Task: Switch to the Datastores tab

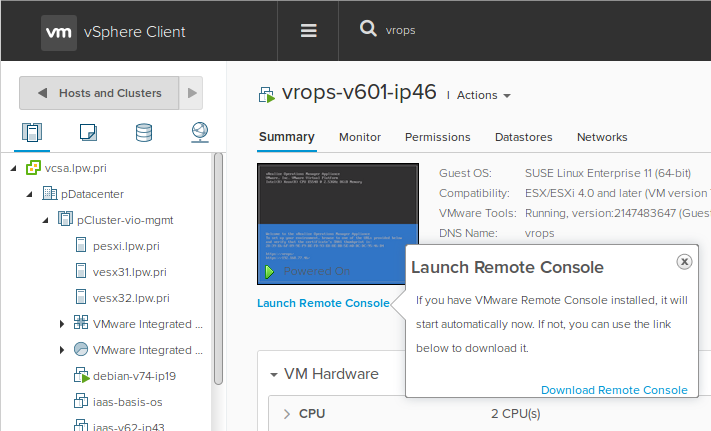Action: pyautogui.click(x=524, y=137)
